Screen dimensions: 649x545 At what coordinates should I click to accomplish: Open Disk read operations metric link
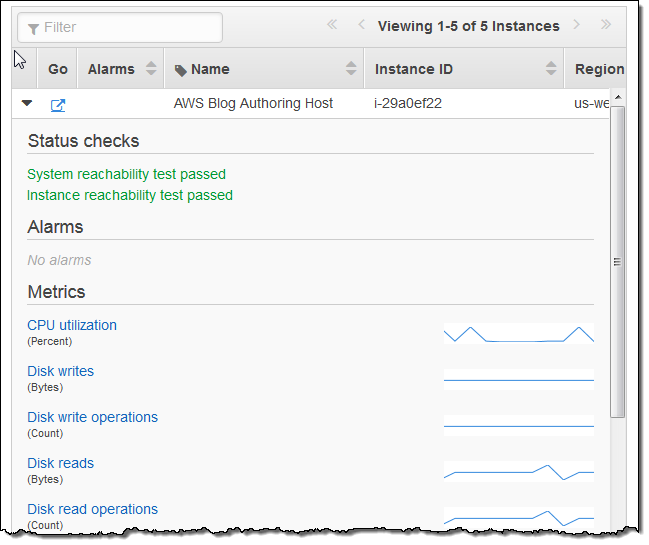[92, 509]
